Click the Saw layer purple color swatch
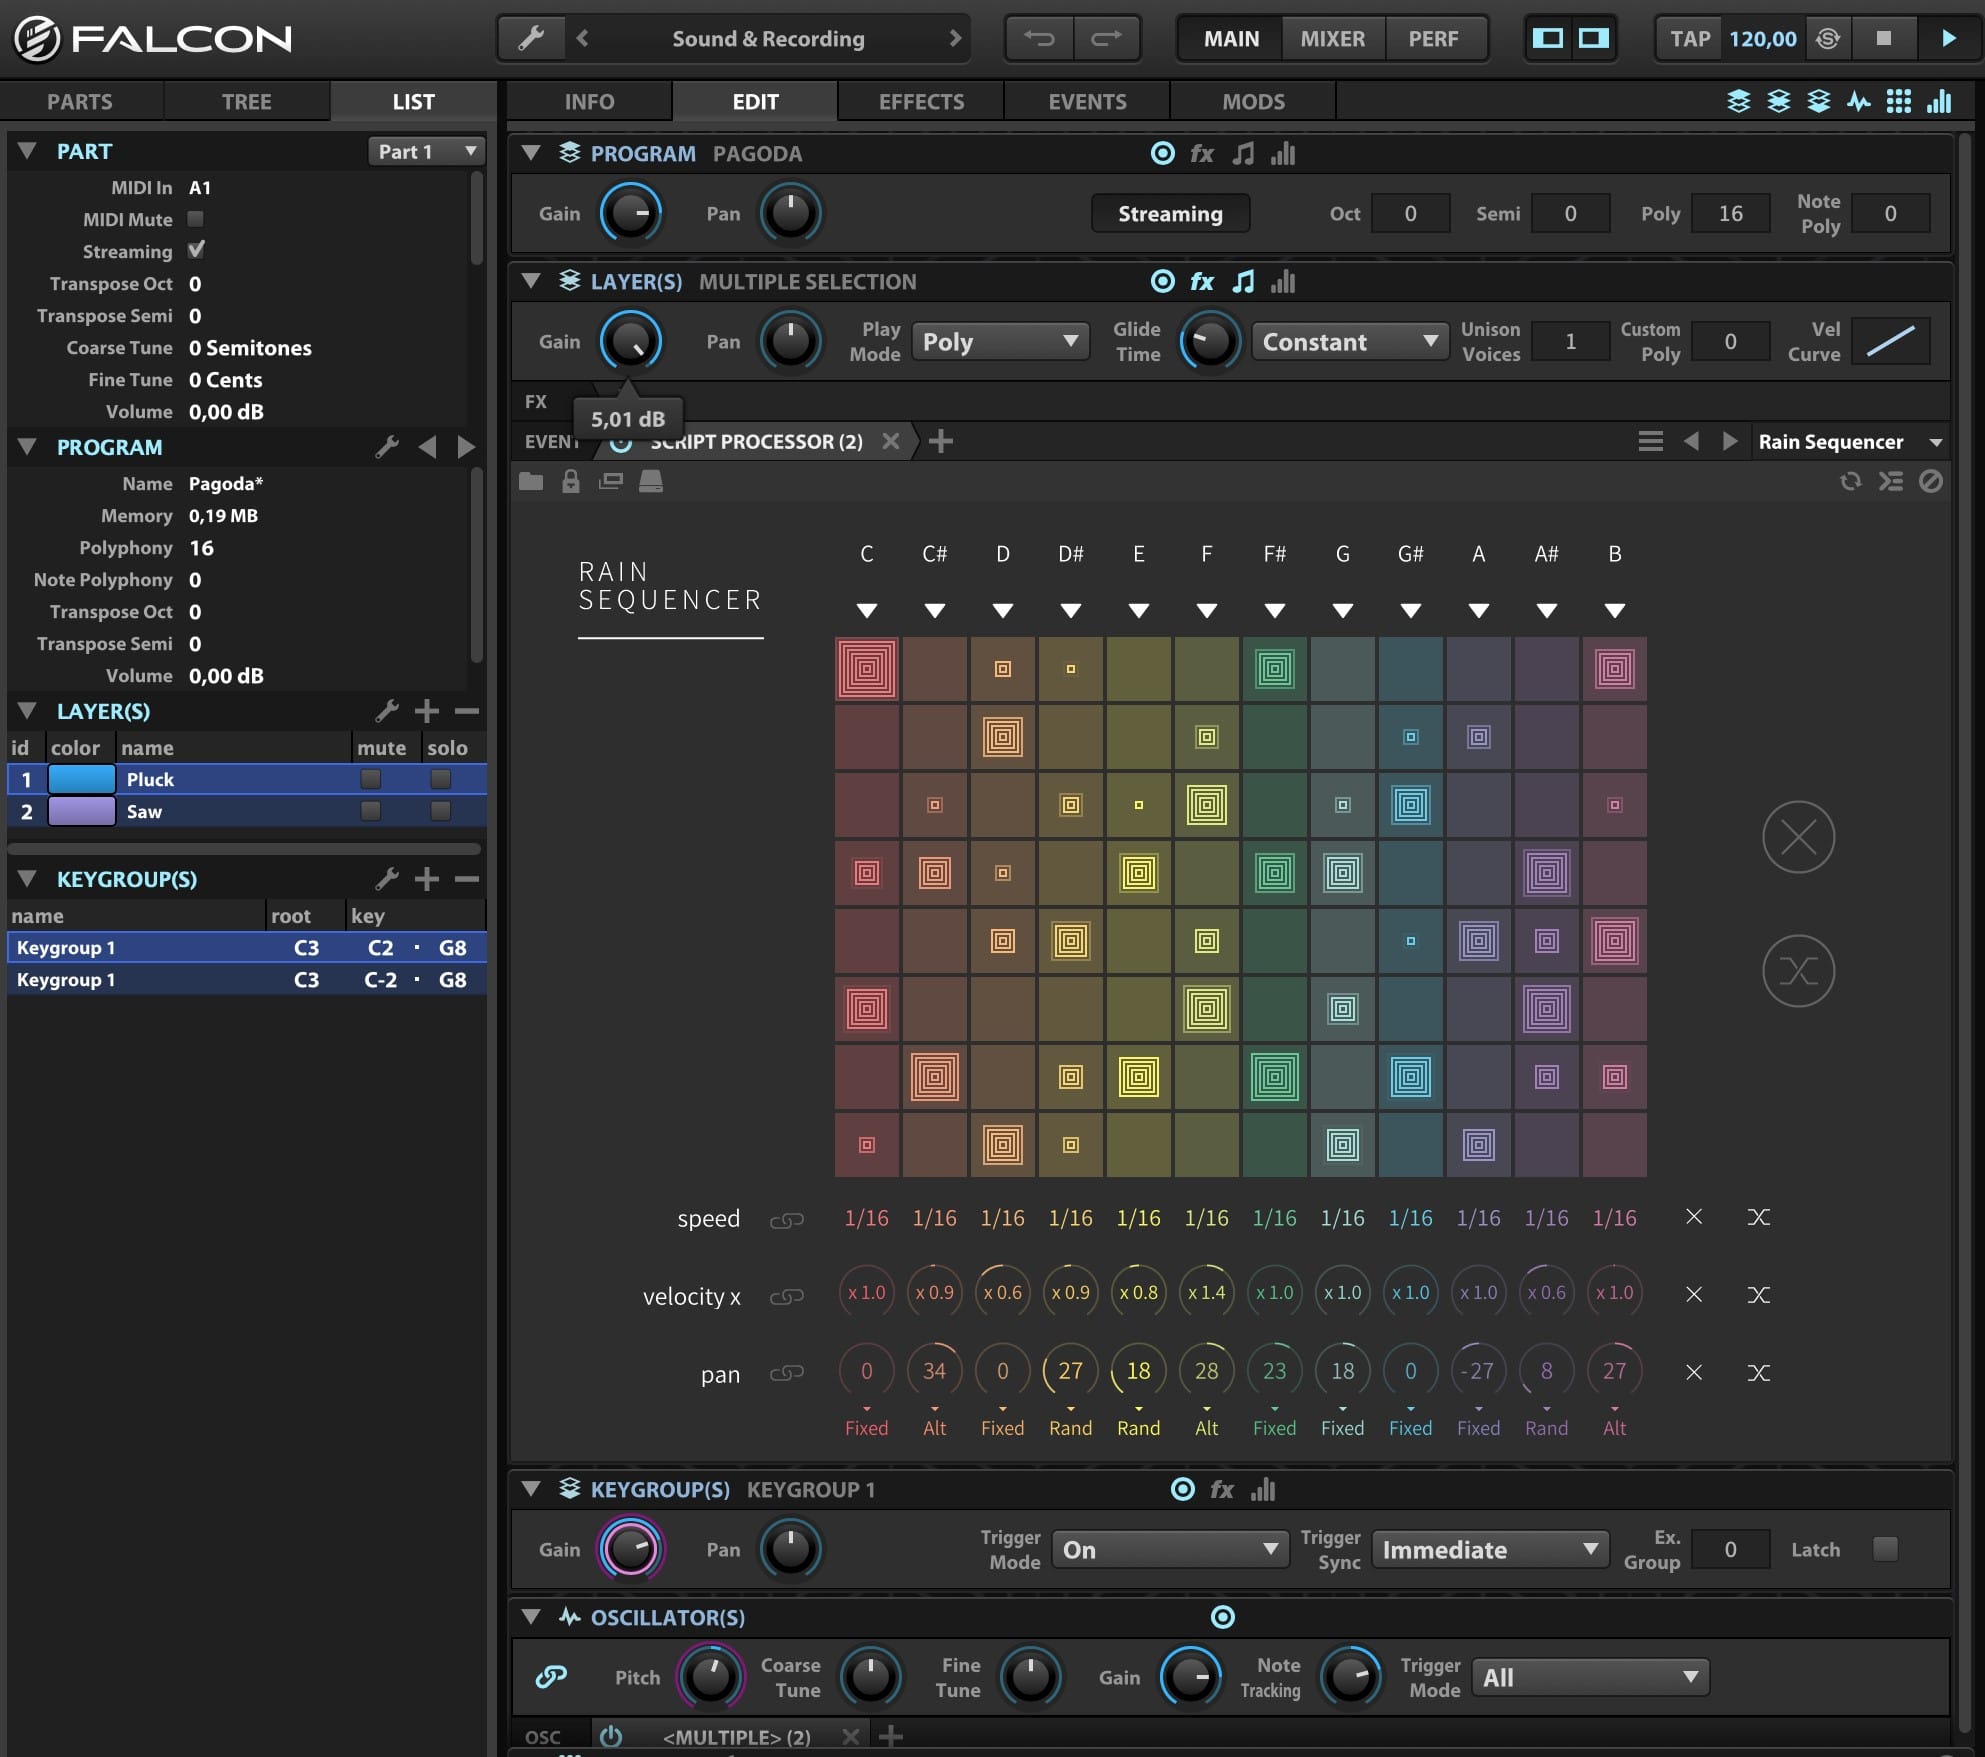This screenshot has width=1985, height=1757. [82, 811]
